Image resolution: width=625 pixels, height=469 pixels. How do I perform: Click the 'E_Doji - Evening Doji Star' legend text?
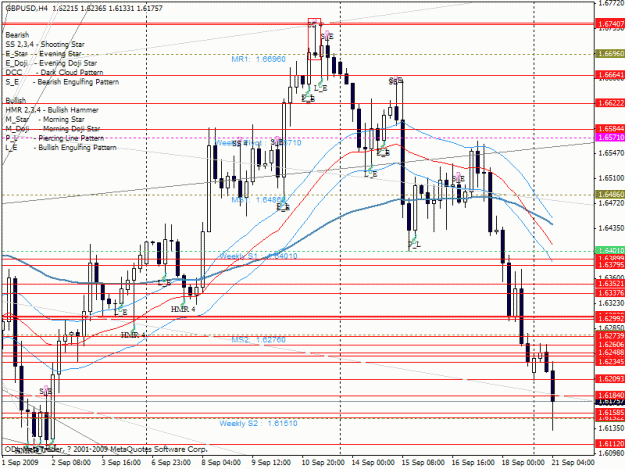51,63
